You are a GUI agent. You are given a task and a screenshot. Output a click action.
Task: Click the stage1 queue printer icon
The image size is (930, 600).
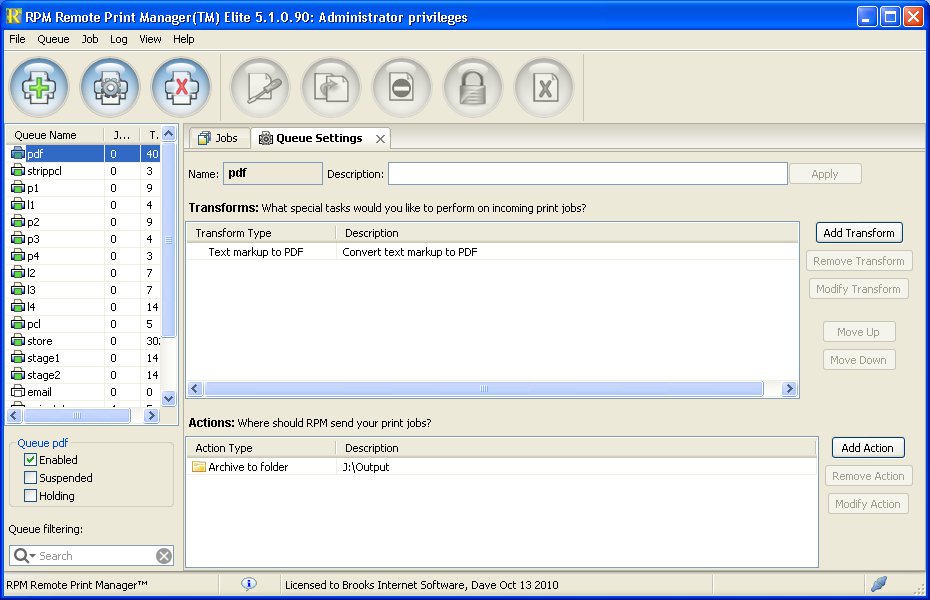tap(18, 358)
